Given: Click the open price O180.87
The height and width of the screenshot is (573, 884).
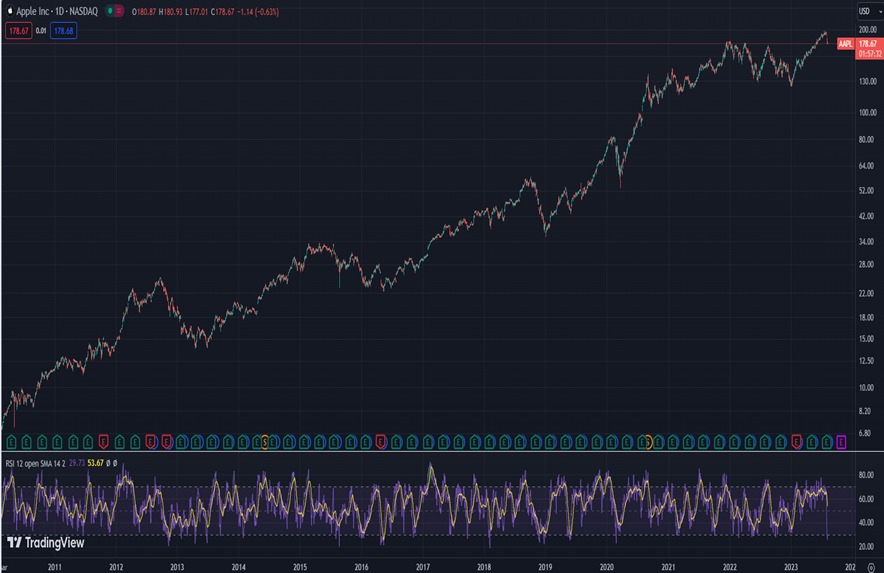Looking at the screenshot, I should [144, 11].
